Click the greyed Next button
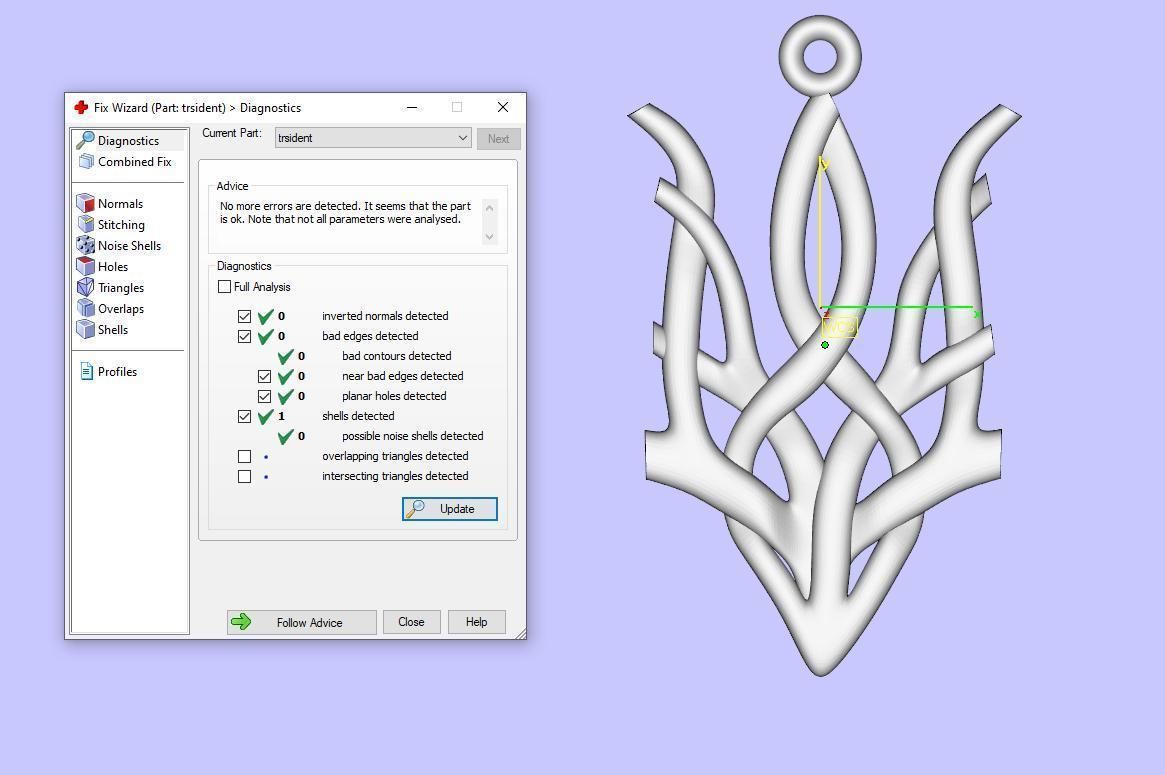The image size is (1165, 775). coord(499,138)
